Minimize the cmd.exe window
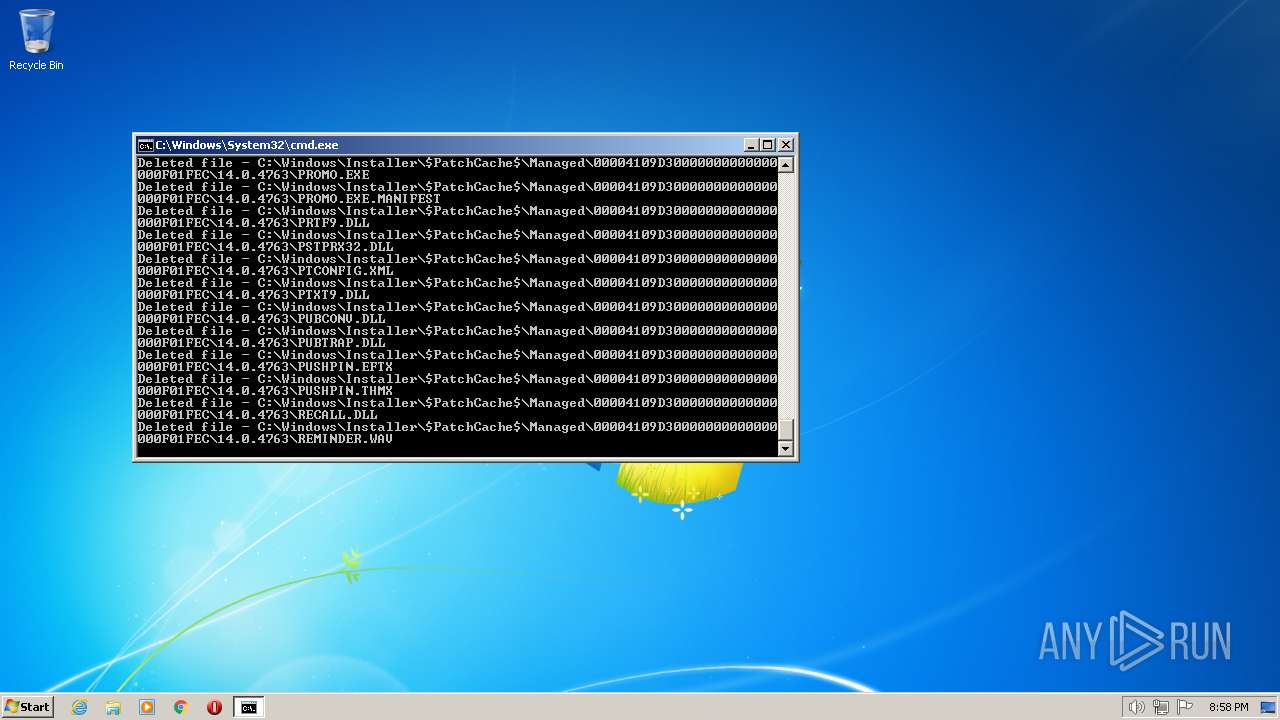 pos(751,145)
